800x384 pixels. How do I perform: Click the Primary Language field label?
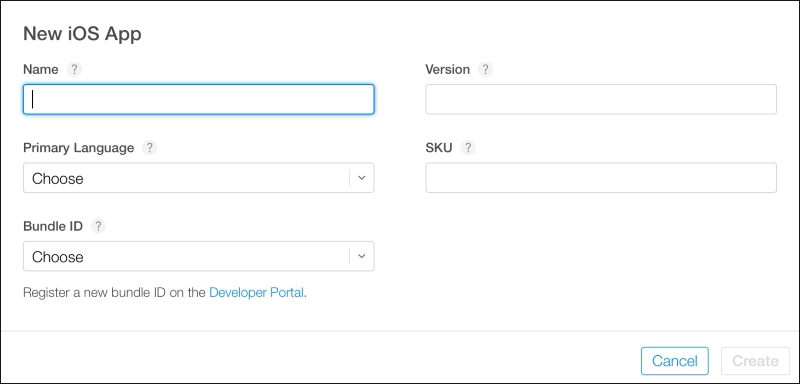[79, 148]
